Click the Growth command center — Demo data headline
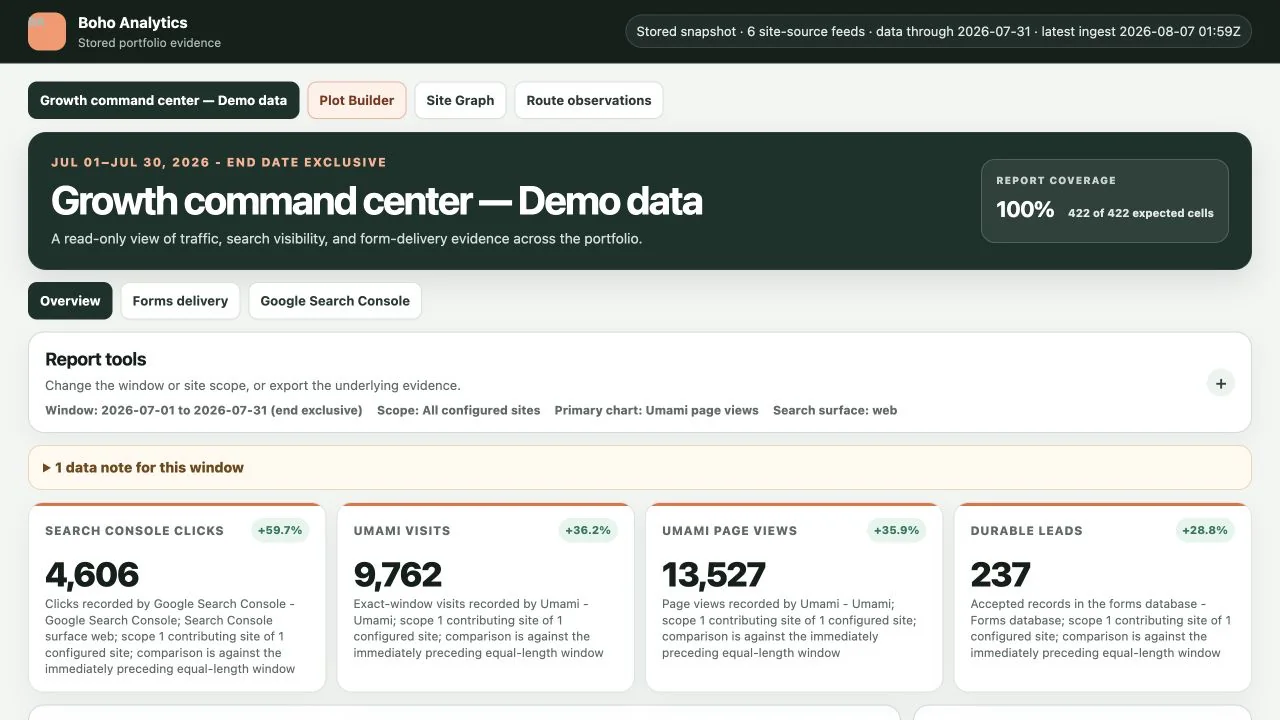The image size is (1280, 720). pos(377,202)
